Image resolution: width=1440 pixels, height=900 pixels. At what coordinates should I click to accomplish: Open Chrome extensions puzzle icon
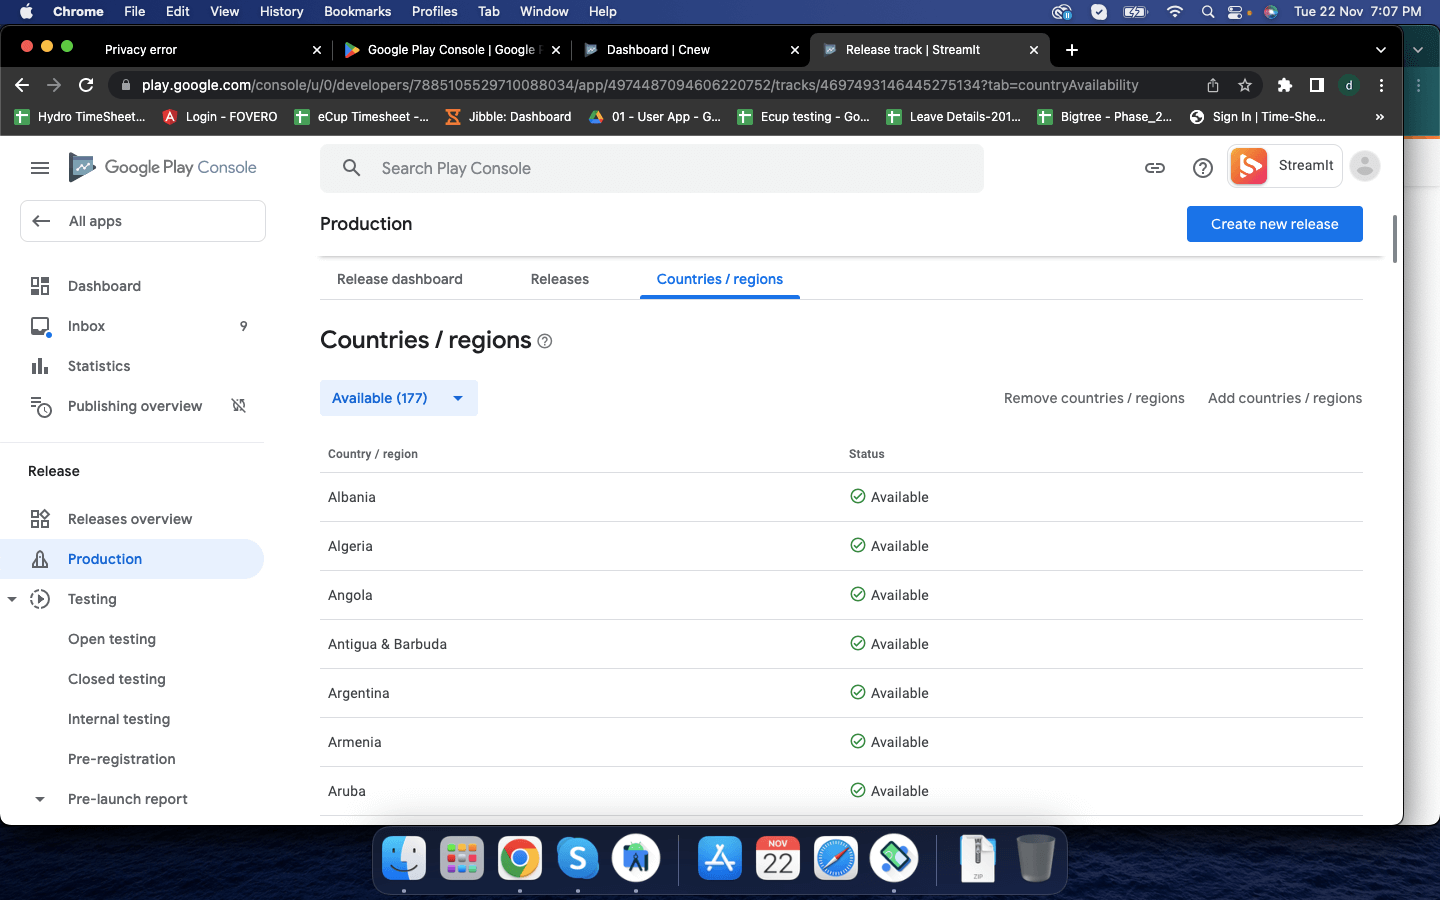1284,85
